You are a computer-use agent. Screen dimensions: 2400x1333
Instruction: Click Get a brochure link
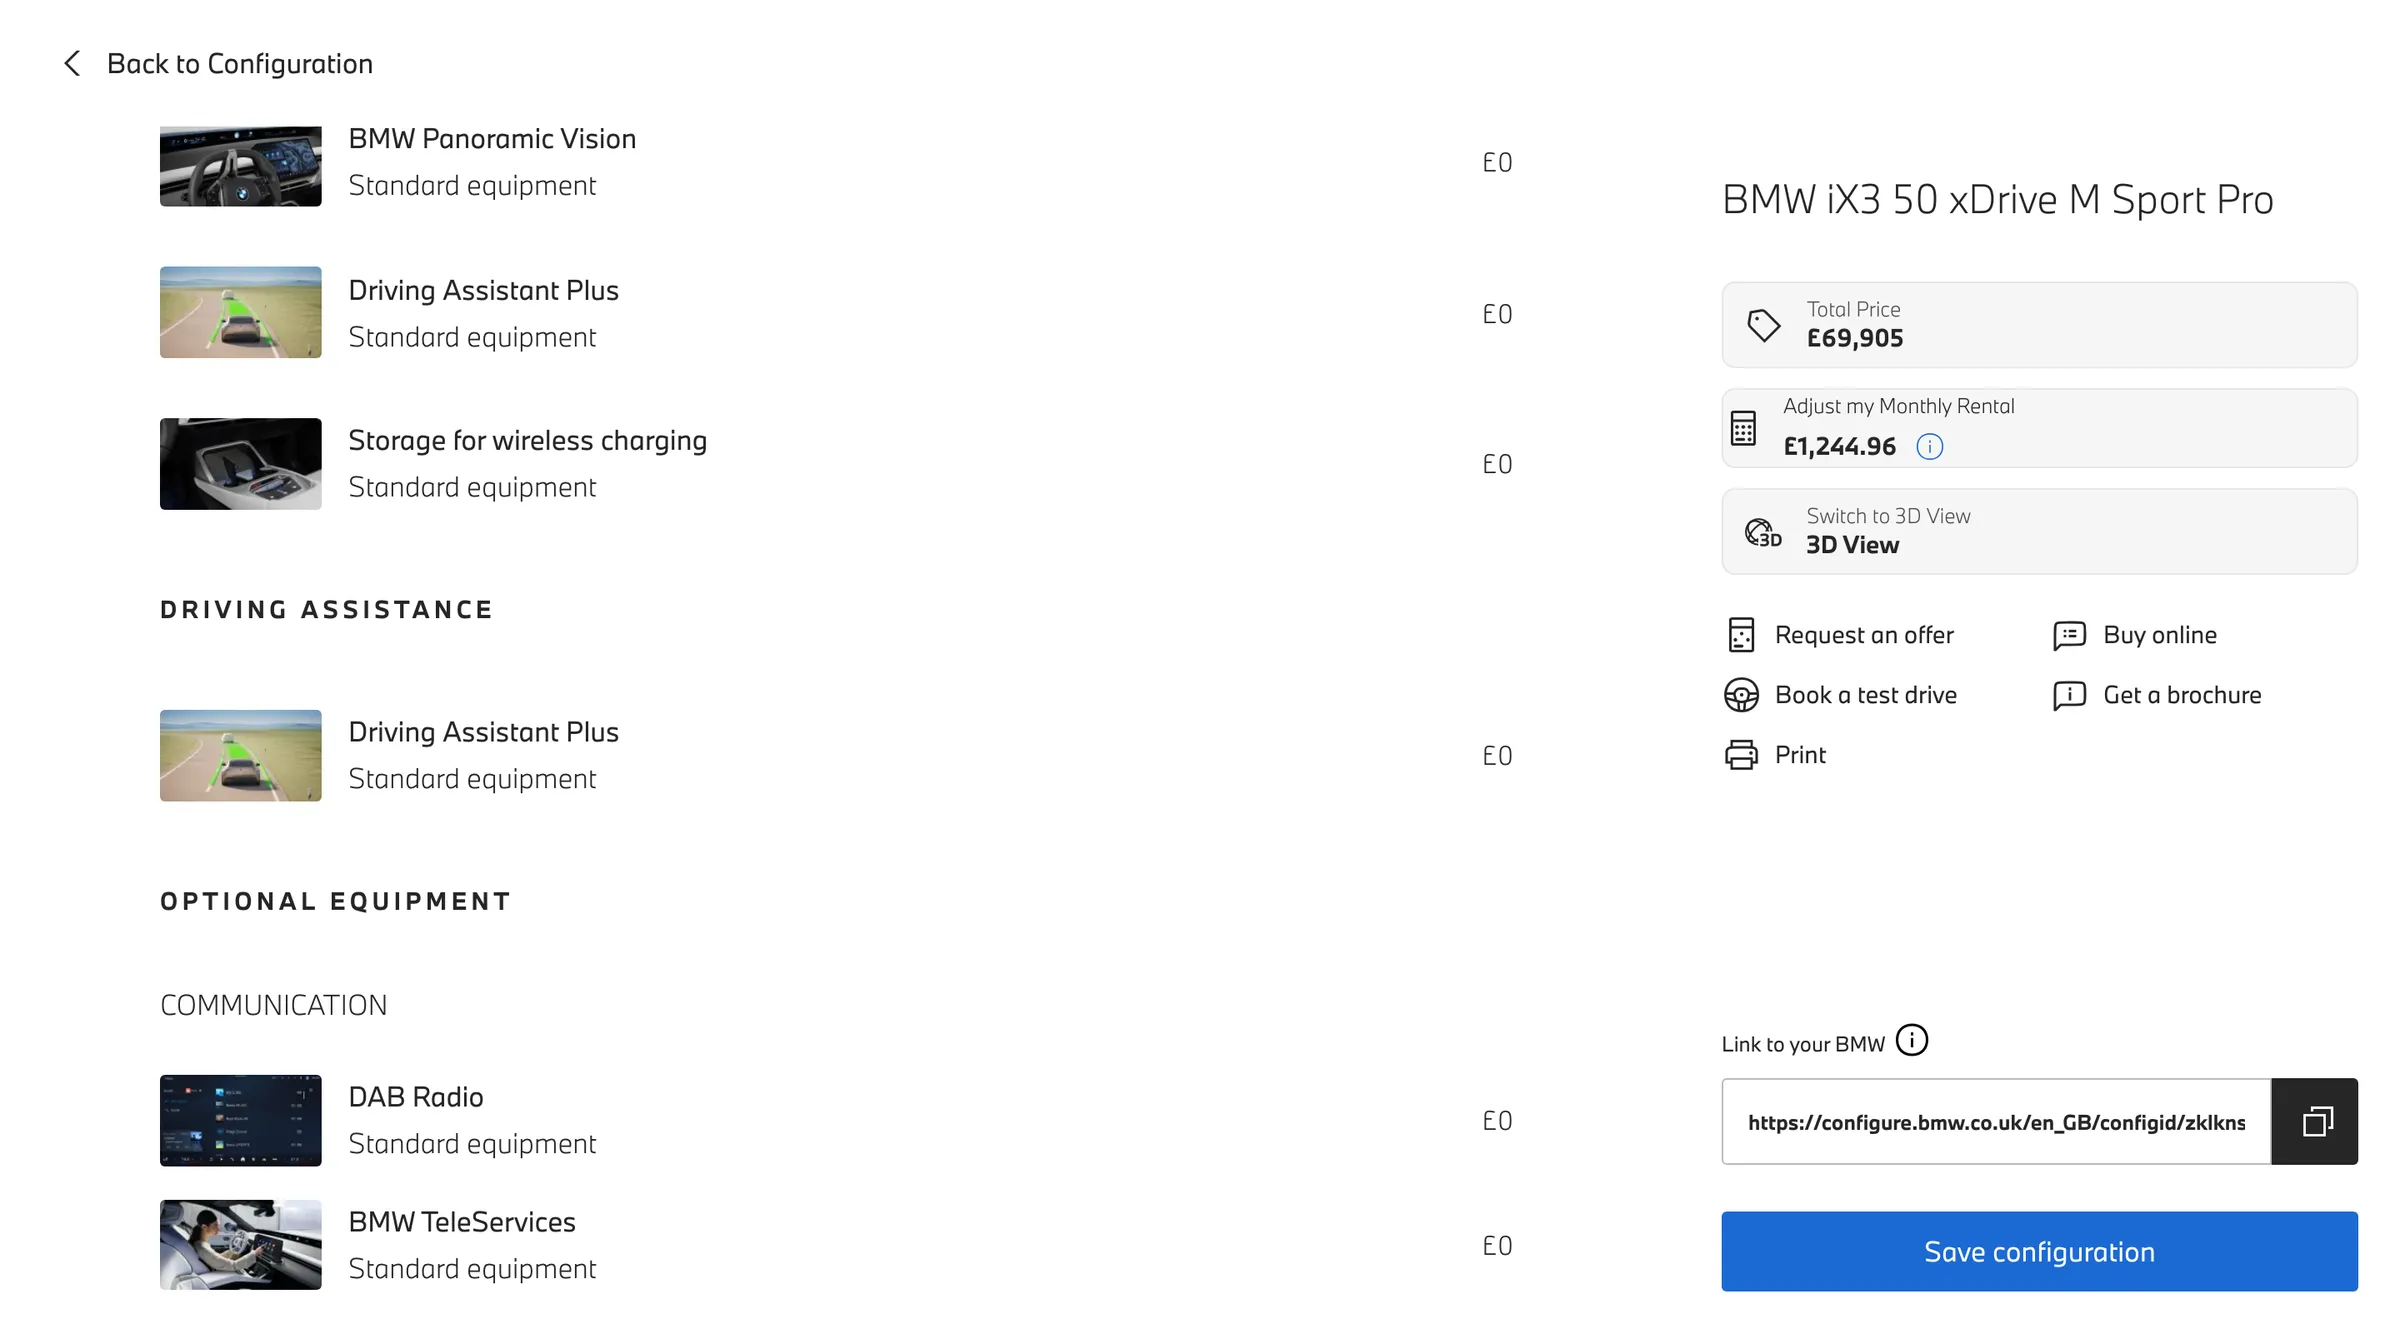click(x=2182, y=695)
